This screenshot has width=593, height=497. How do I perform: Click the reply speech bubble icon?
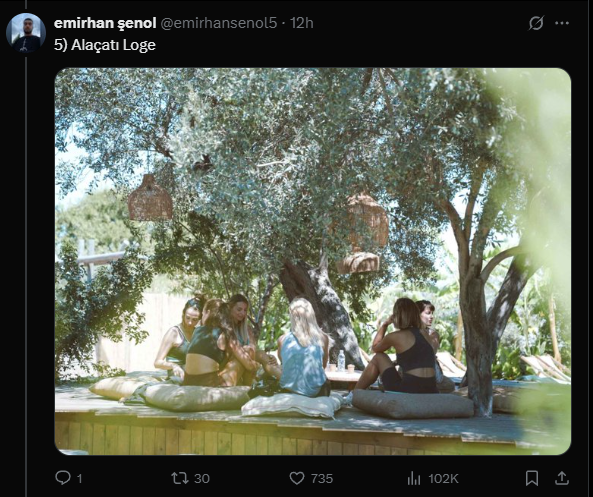click(x=63, y=478)
